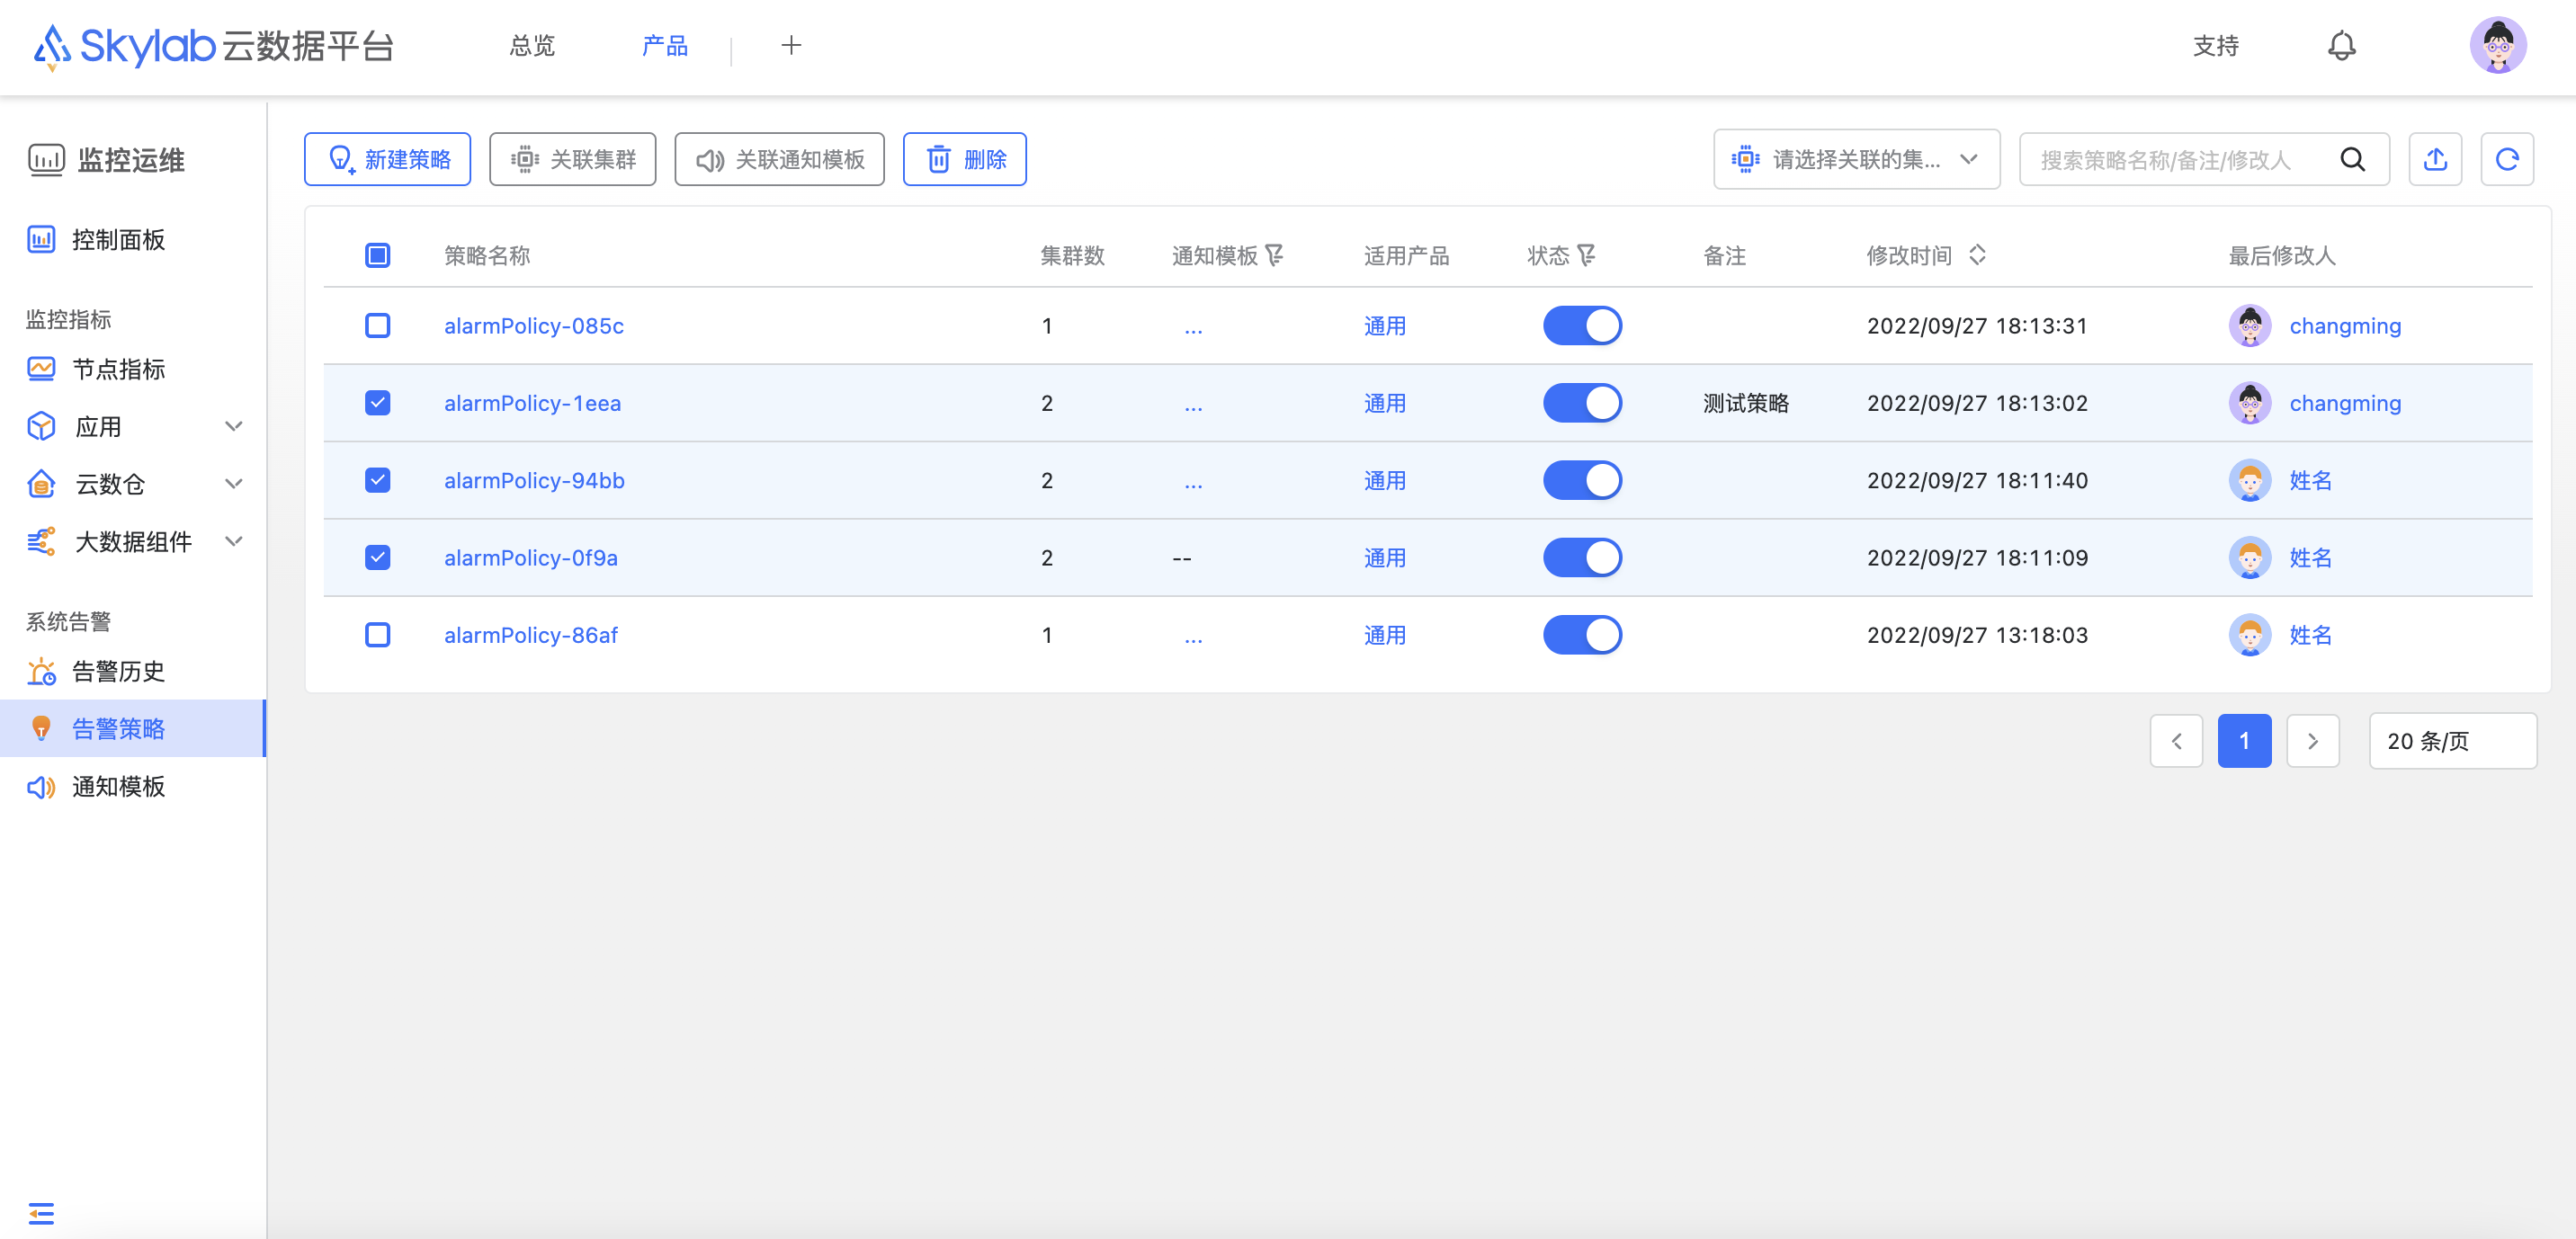Click the 新建策略 button
Screen dimensions: 2576x1239
(x=388, y=159)
